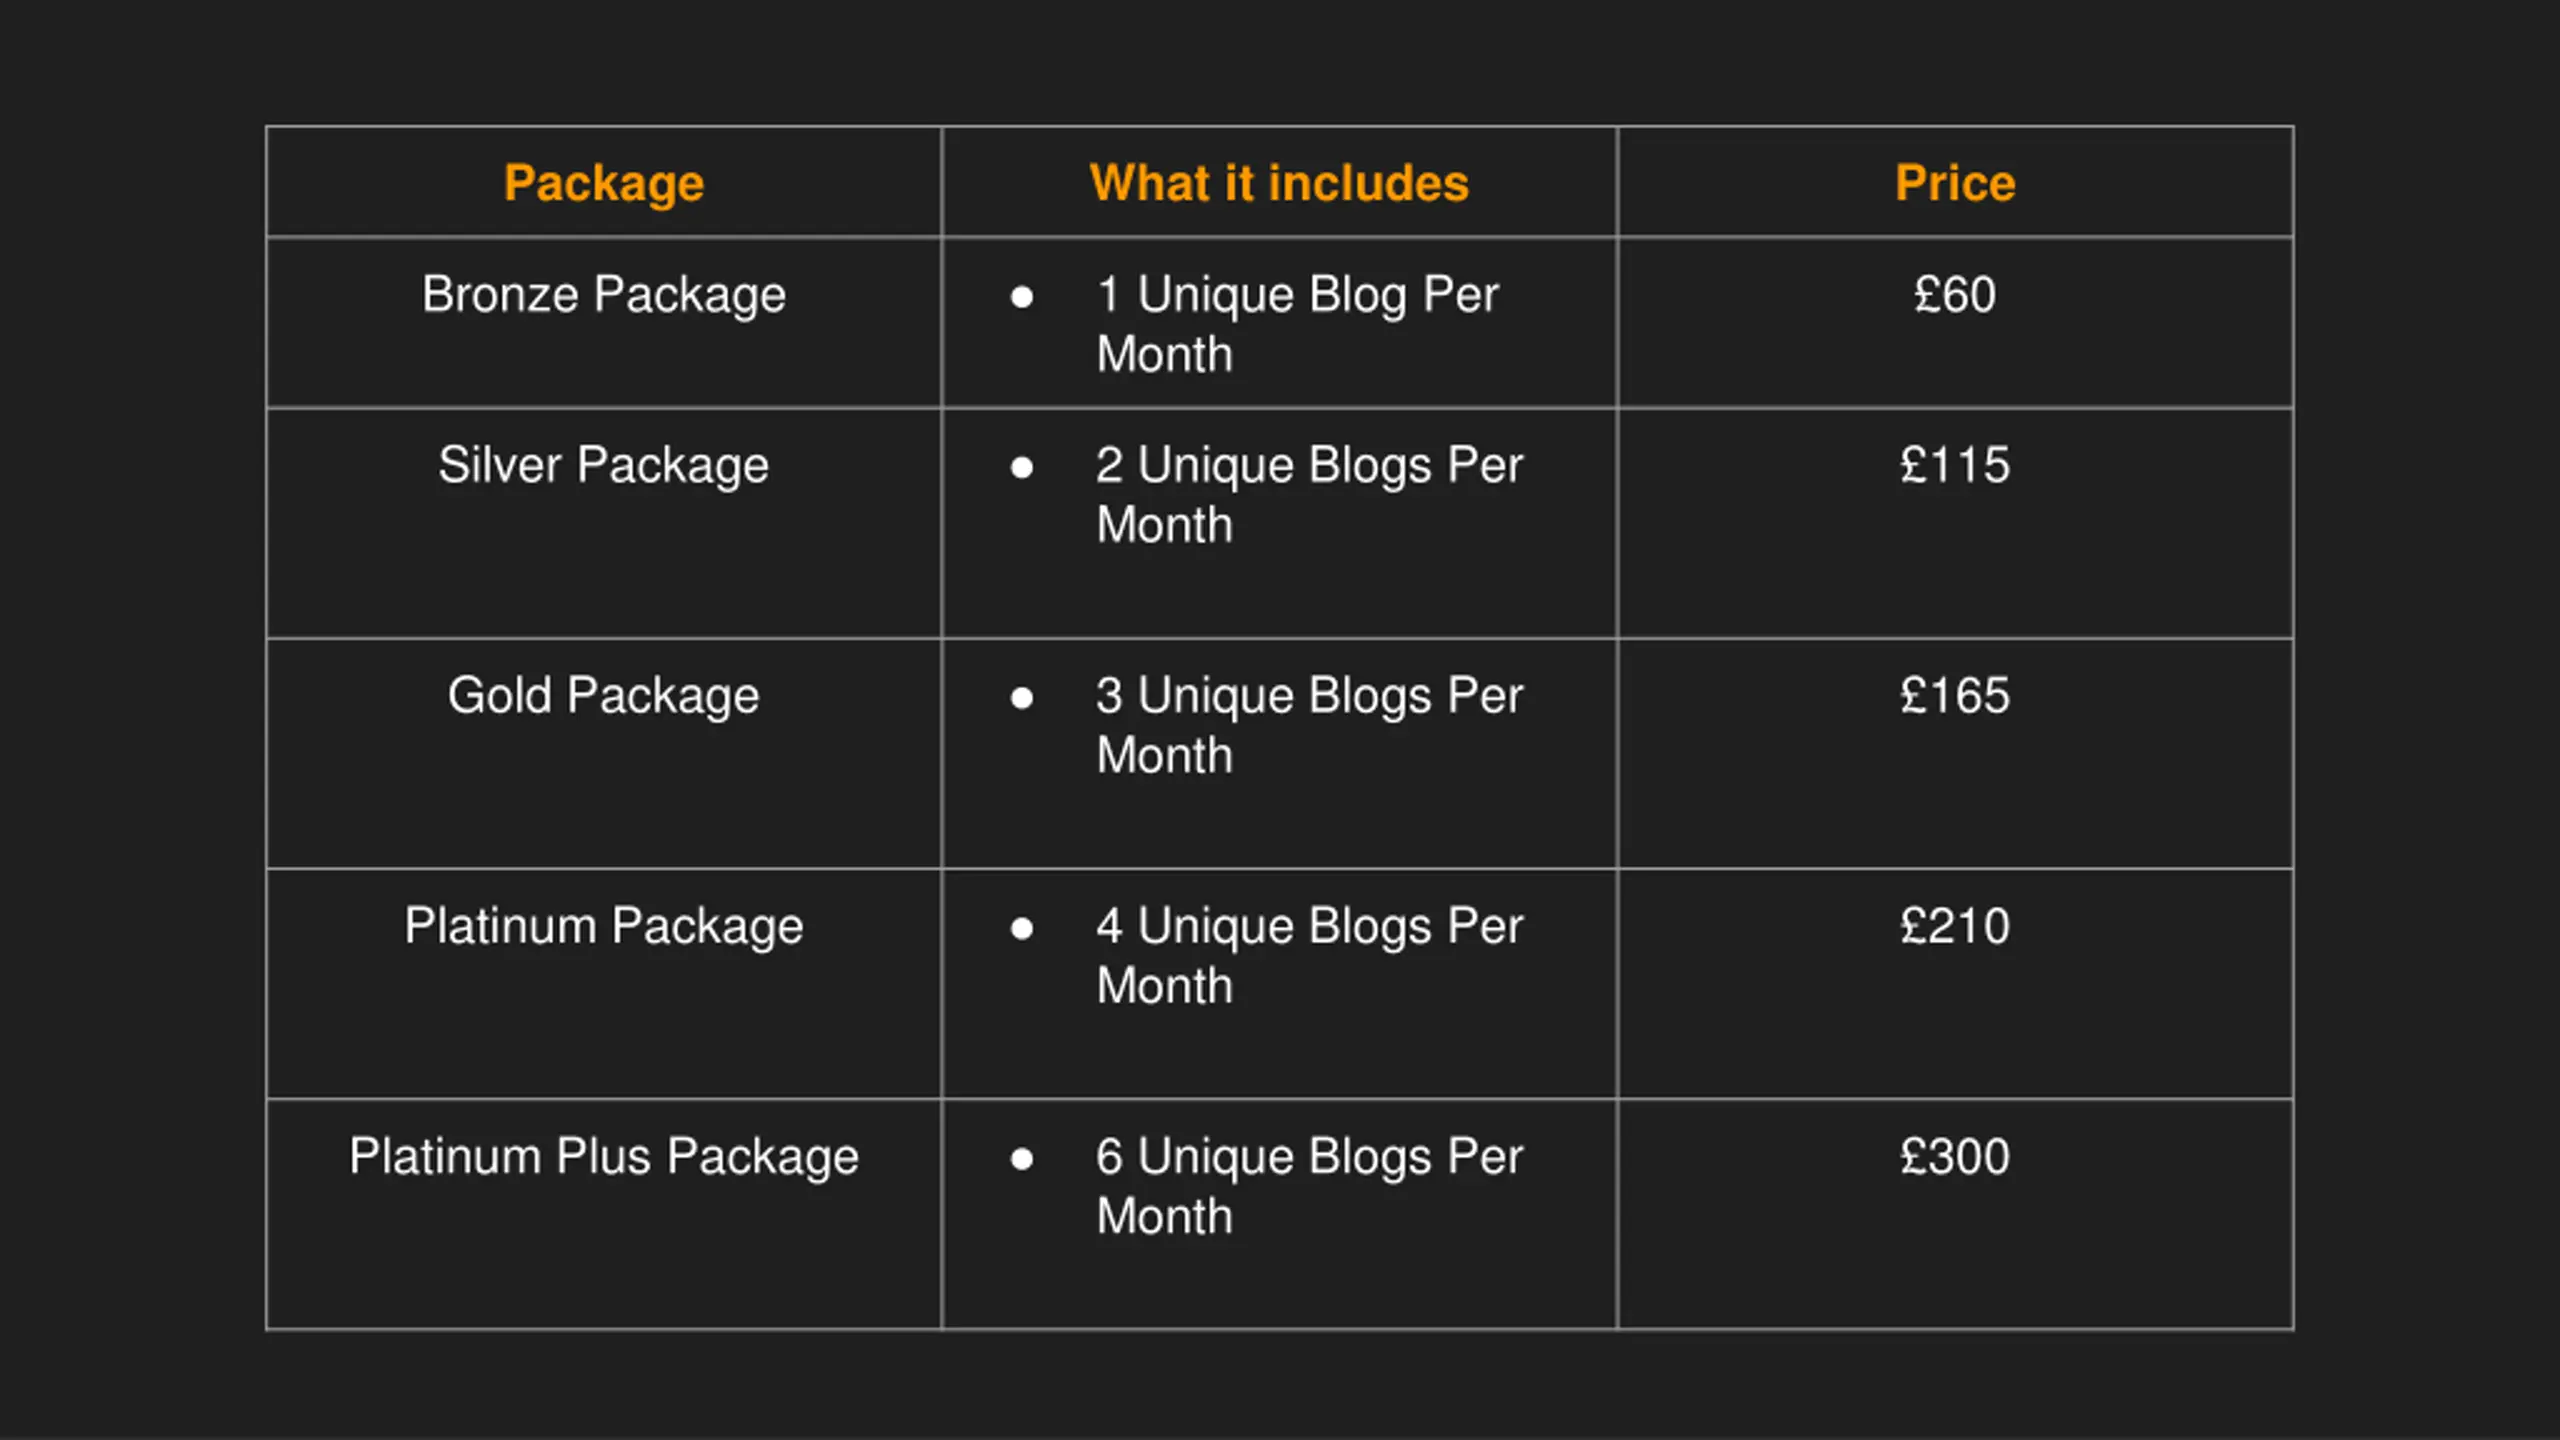Select the Gold Package cell
Screen dimensions: 2560x1440
pyautogui.click(x=604, y=695)
